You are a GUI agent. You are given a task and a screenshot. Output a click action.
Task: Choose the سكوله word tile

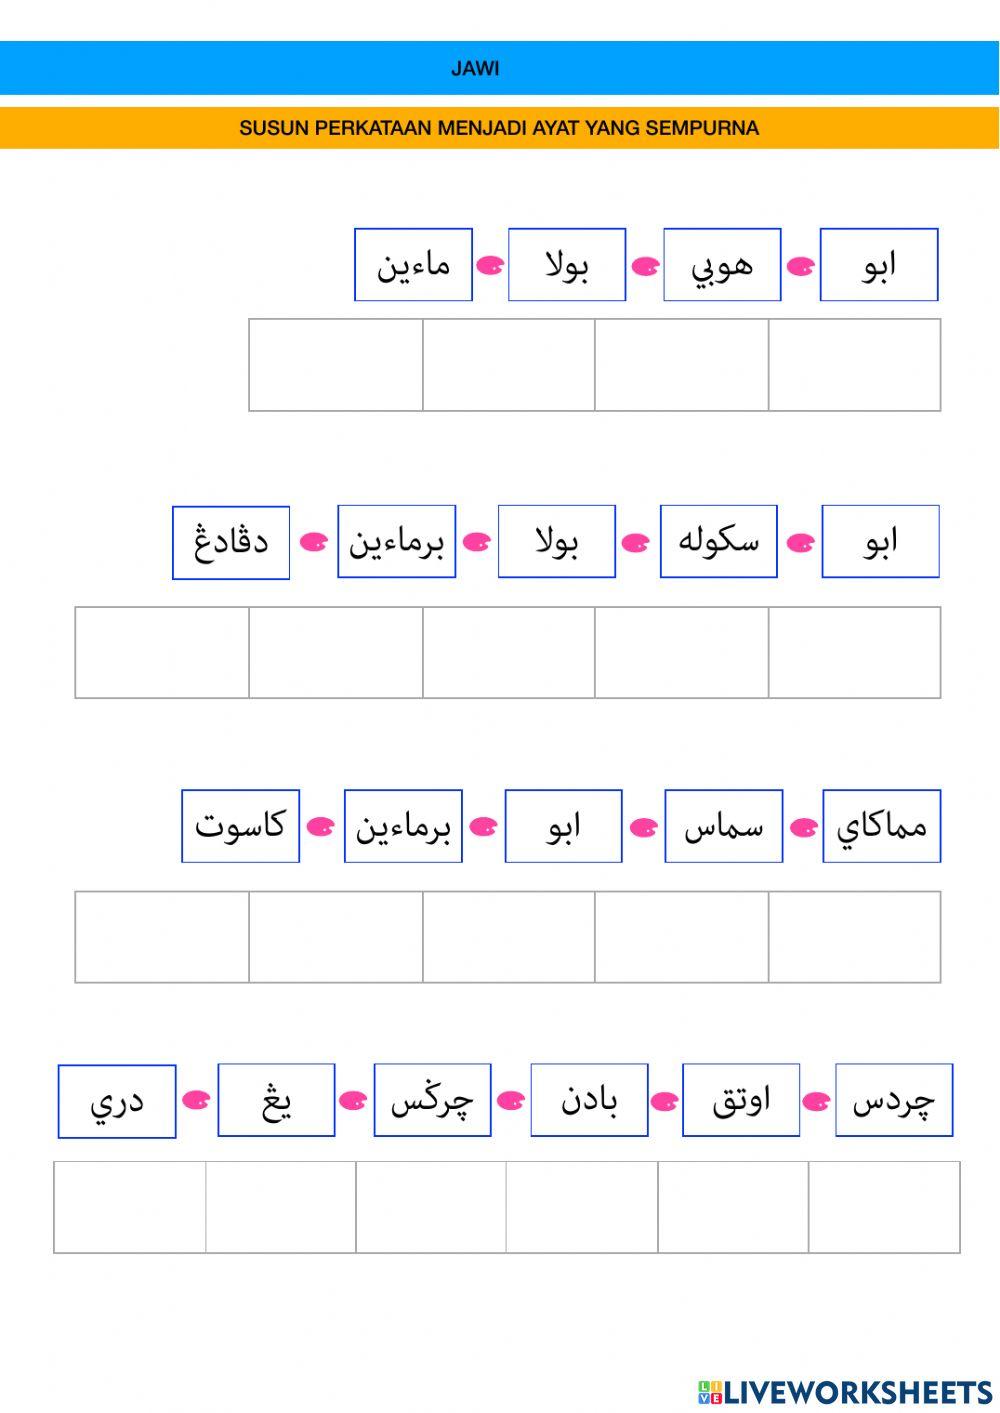(718, 542)
